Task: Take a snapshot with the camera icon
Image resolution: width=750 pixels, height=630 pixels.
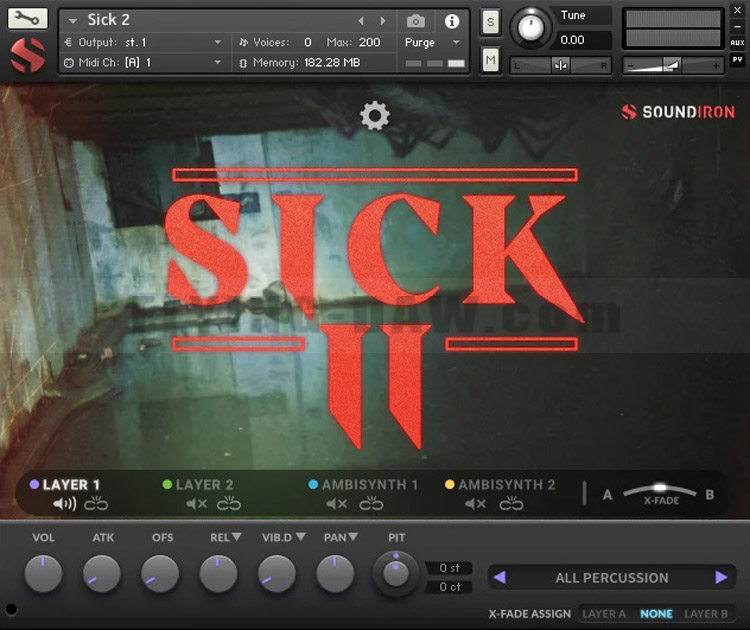Action: 416,21
